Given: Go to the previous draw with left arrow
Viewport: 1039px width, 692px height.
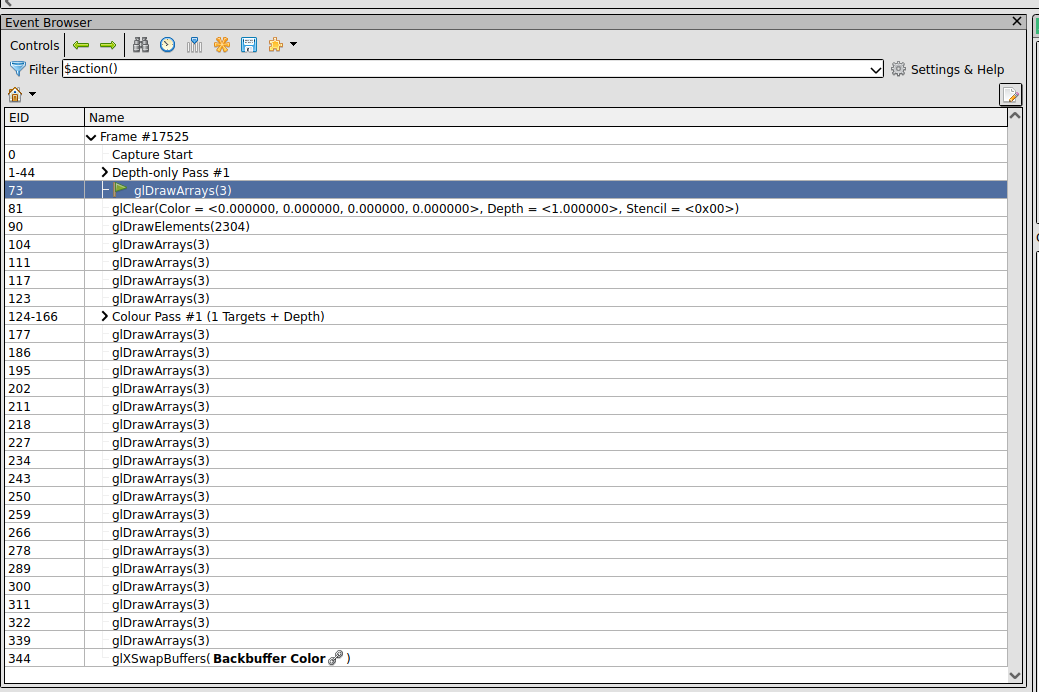Looking at the screenshot, I should click(x=81, y=45).
